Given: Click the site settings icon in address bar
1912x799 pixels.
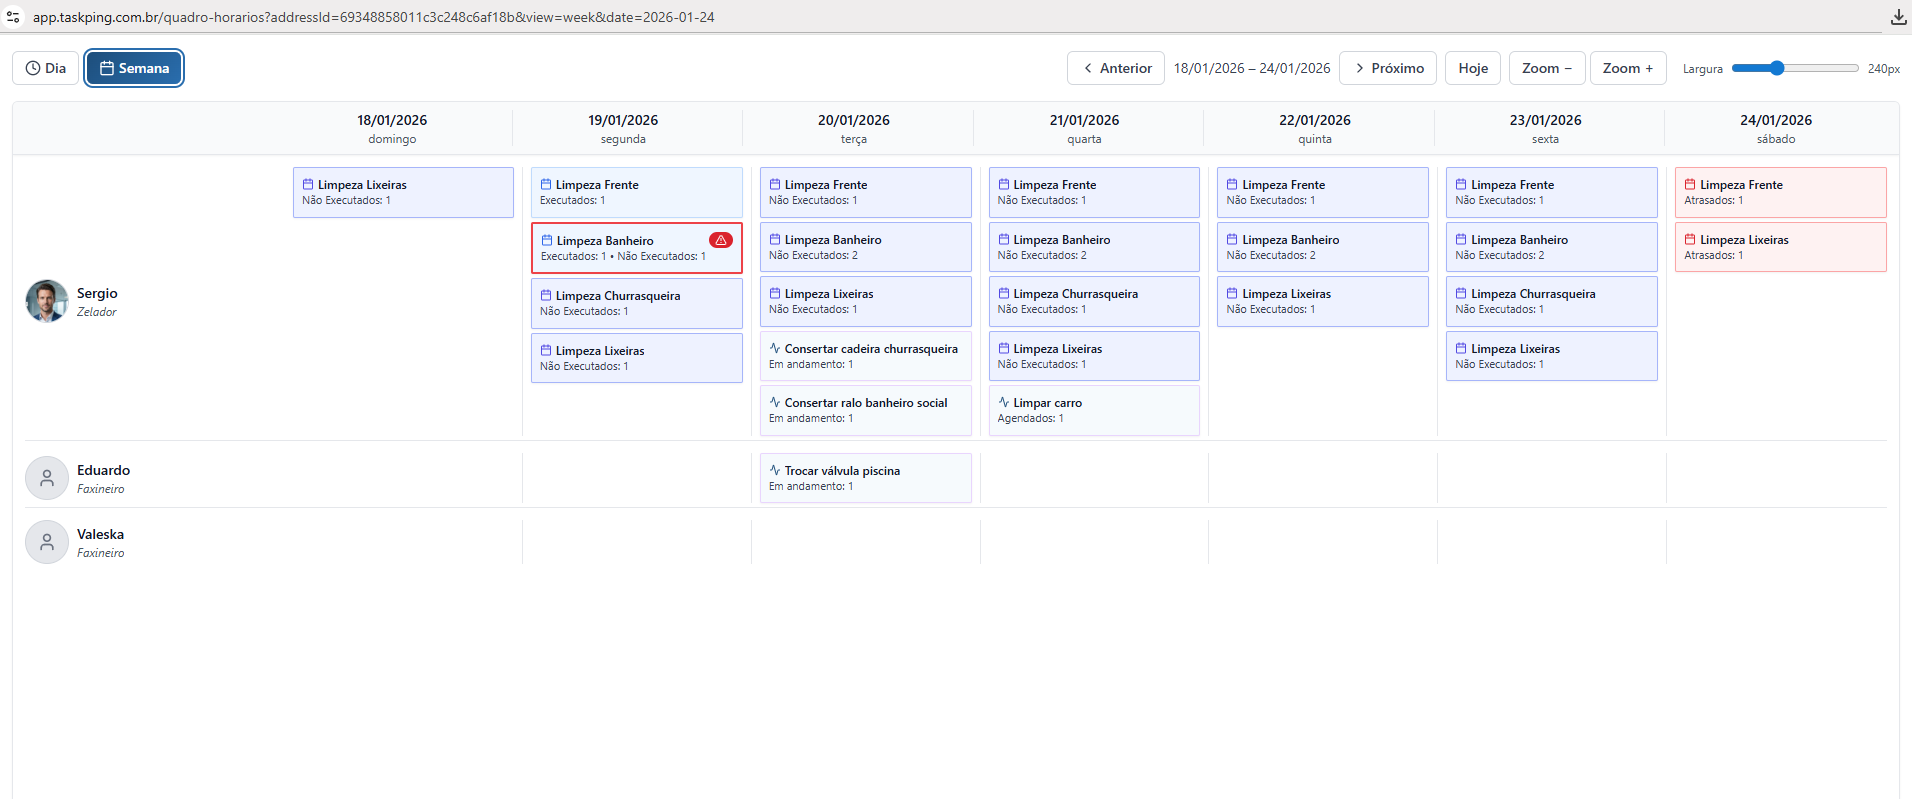Looking at the screenshot, I should click(13, 17).
